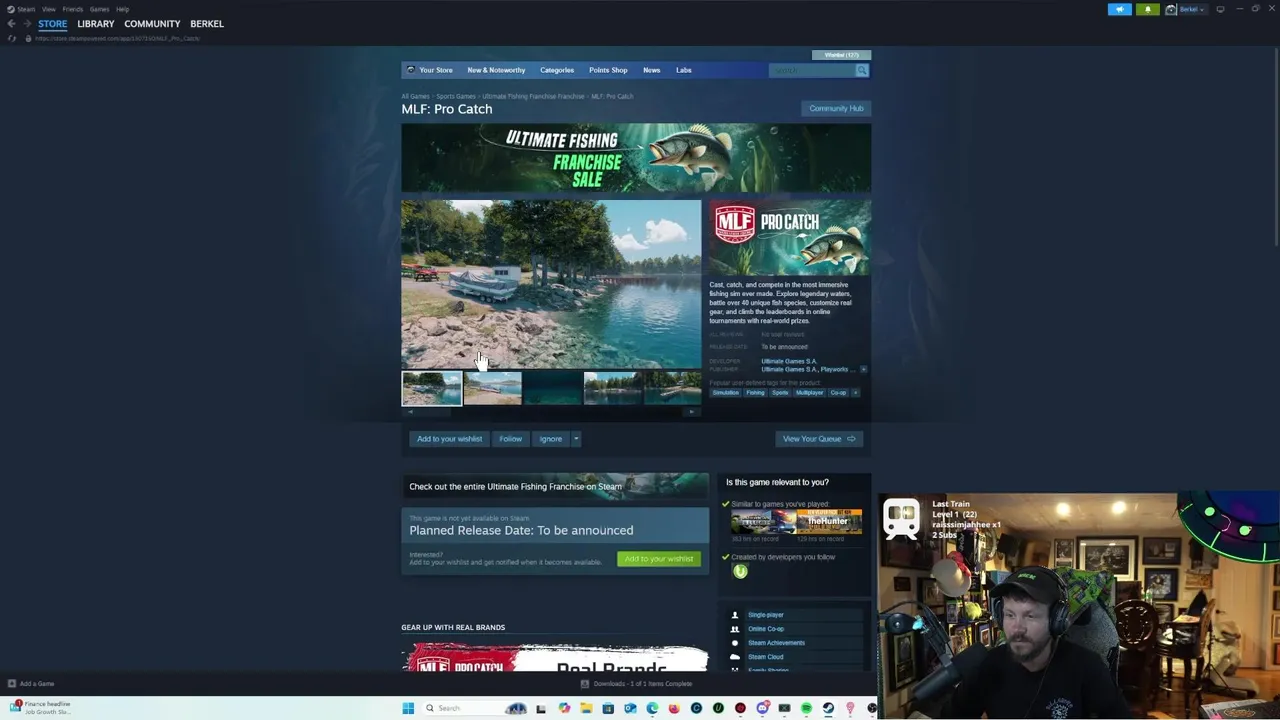
Task: Open the Friends menu
Action: pyautogui.click(x=72, y=9)
